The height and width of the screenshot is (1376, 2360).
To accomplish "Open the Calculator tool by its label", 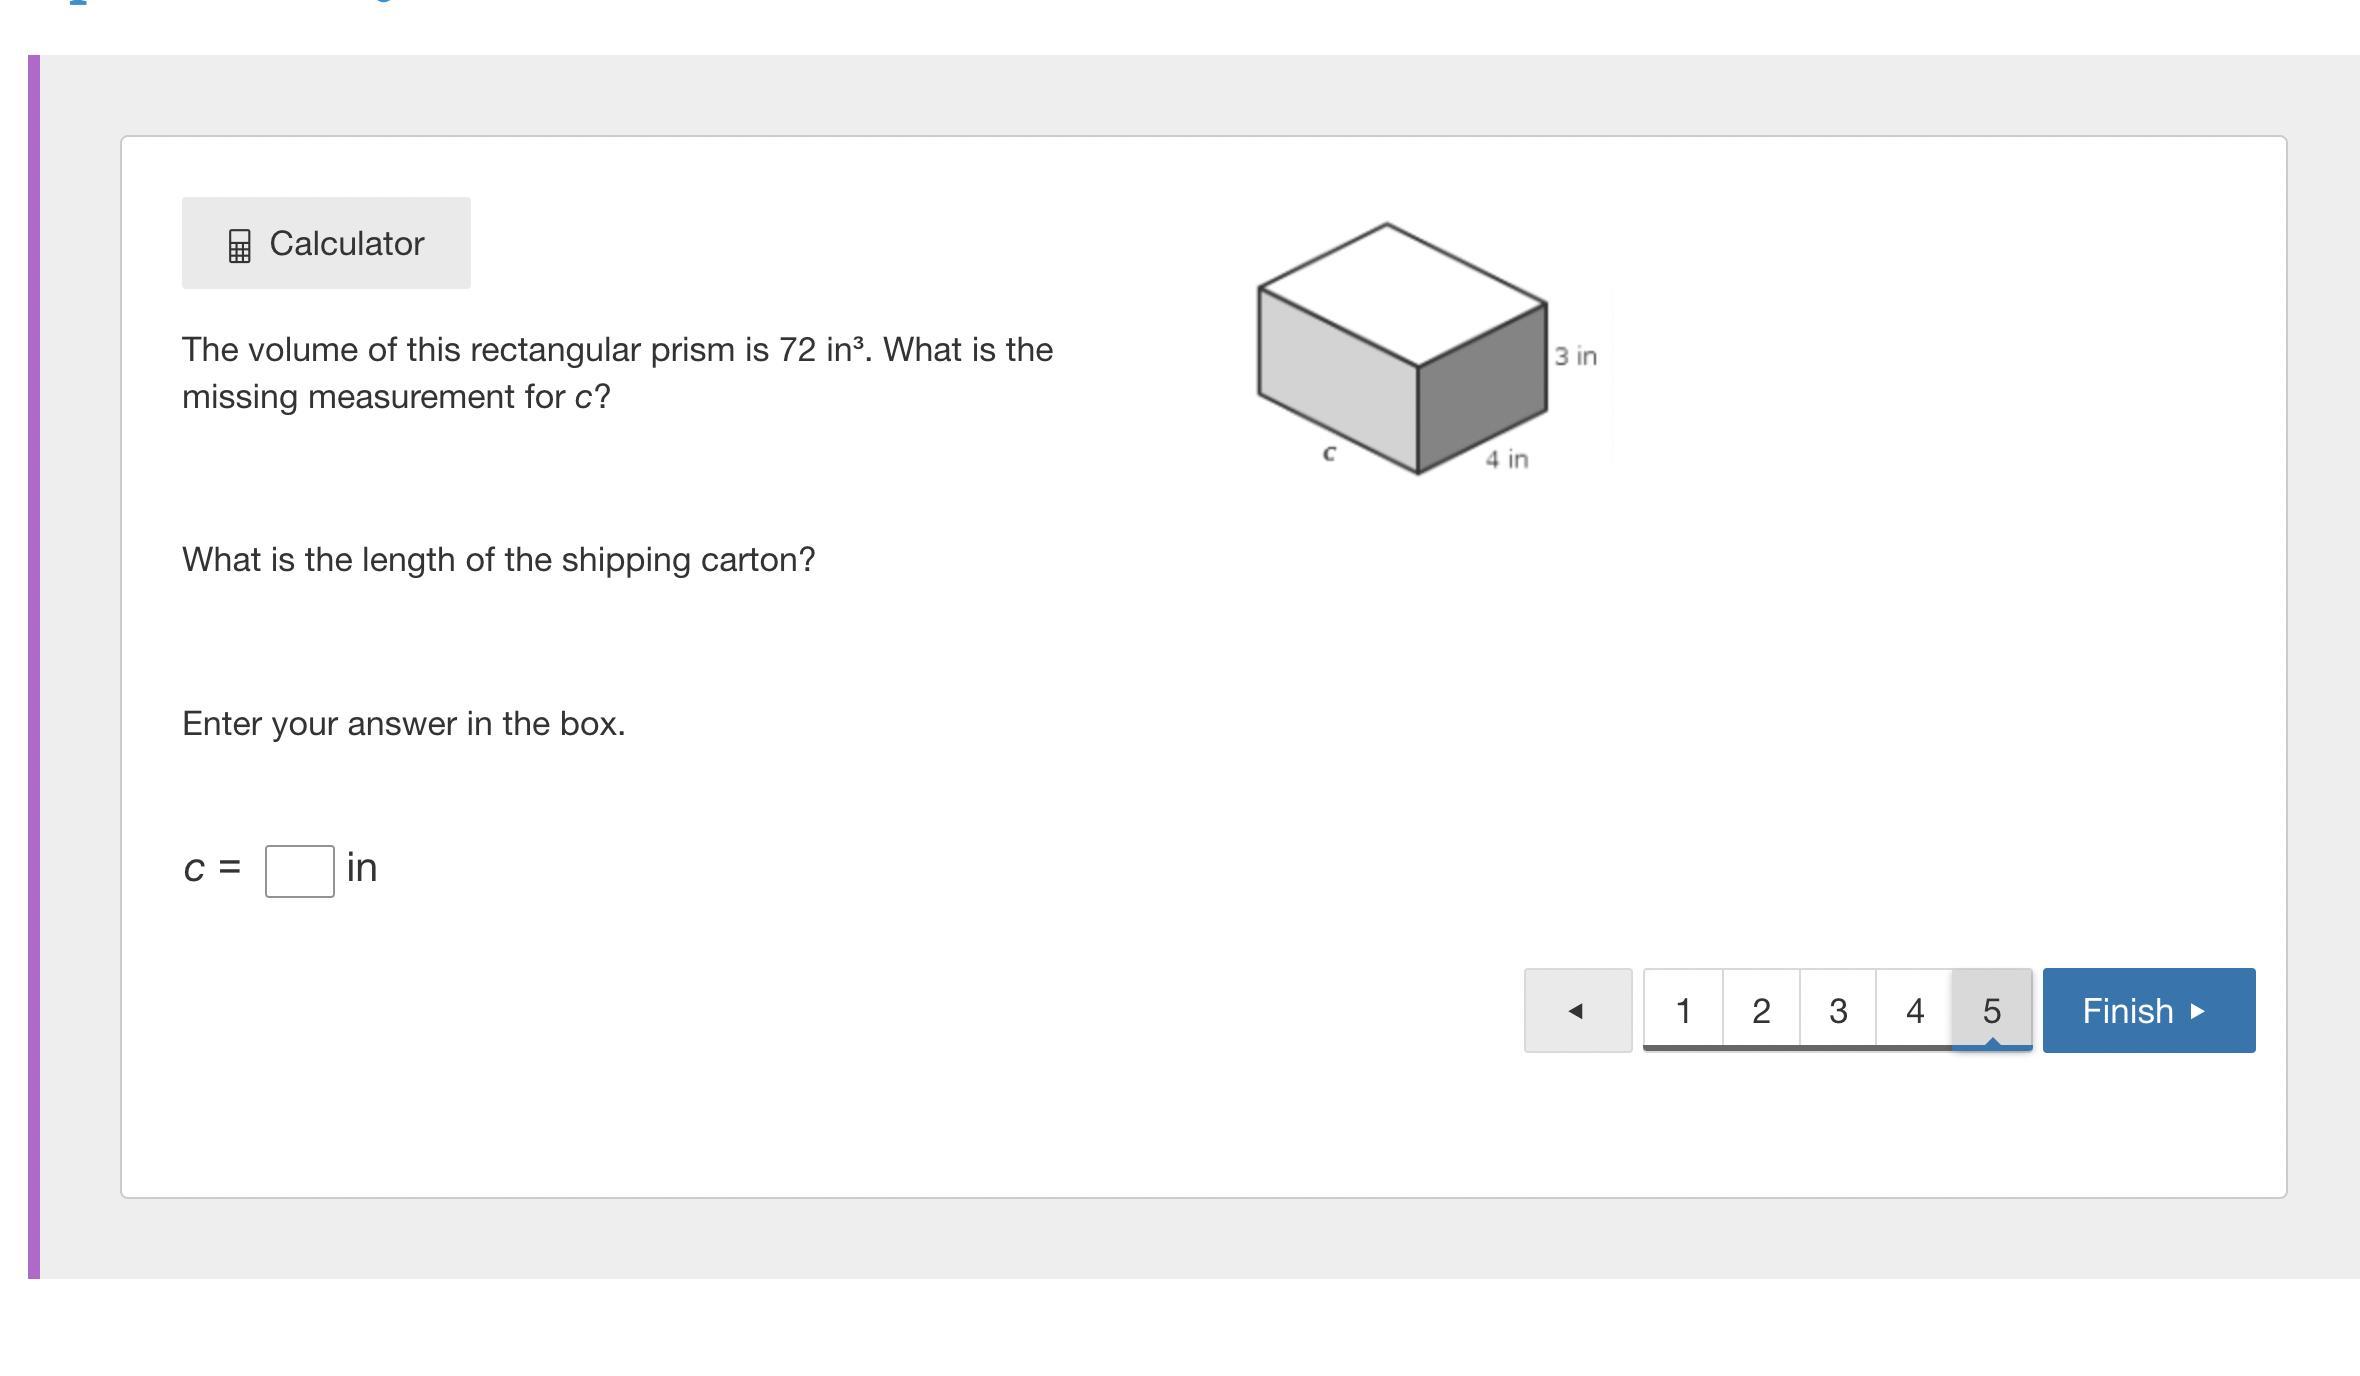I will [347, 244].
